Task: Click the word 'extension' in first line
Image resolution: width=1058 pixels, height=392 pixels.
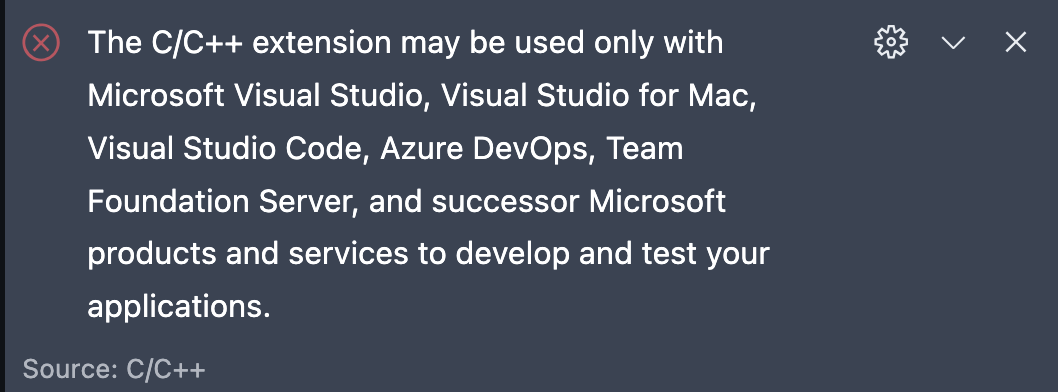Action: [x=322, y=43]
